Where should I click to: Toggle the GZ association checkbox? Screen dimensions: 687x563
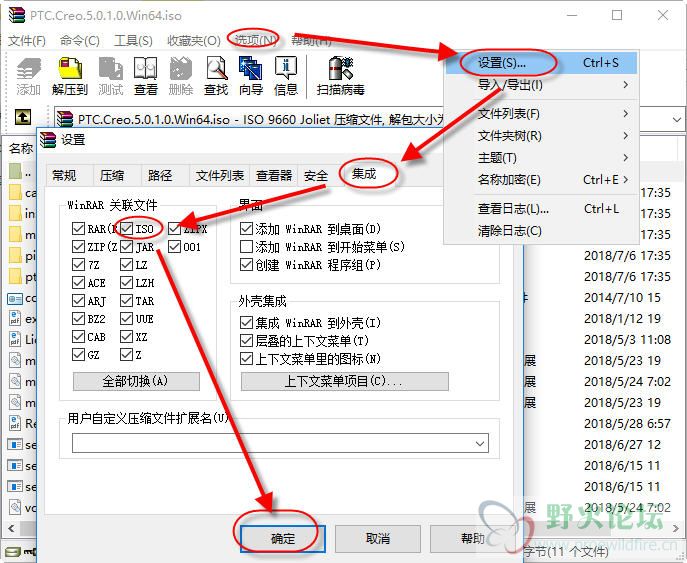coord(78,354)
